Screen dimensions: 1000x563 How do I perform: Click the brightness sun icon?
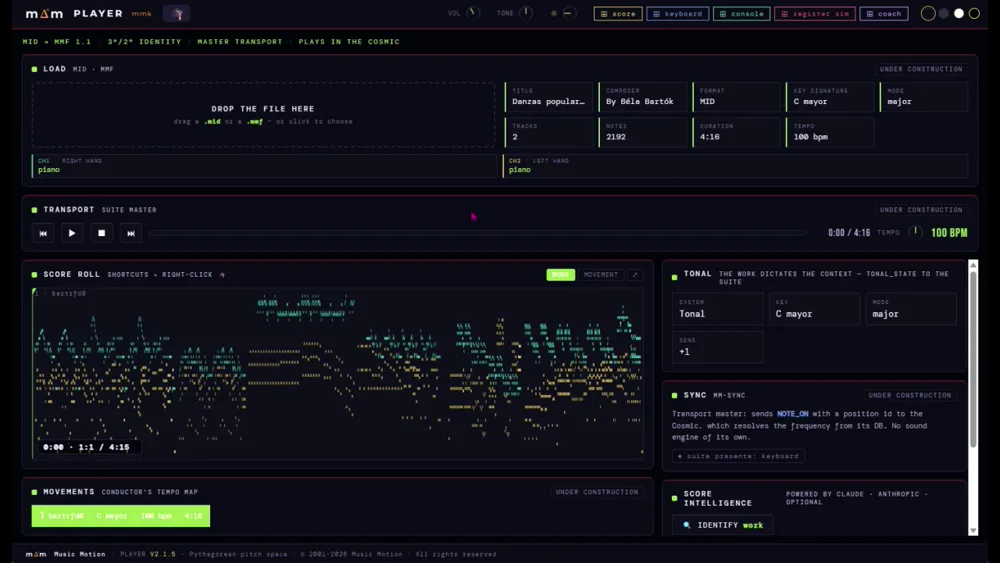coord(554,13)
